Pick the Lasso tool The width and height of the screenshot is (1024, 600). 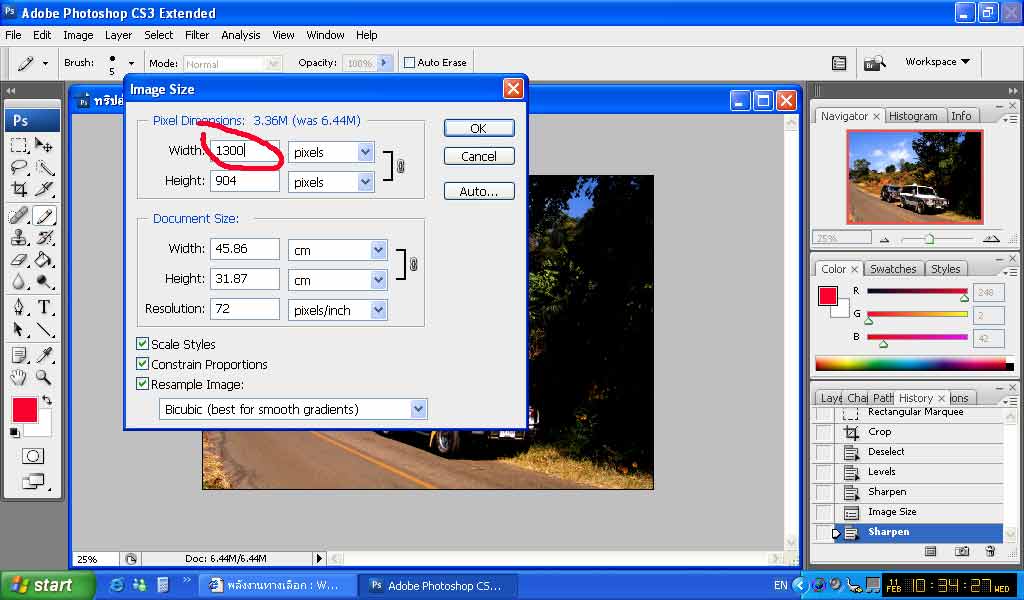[19, 167]
